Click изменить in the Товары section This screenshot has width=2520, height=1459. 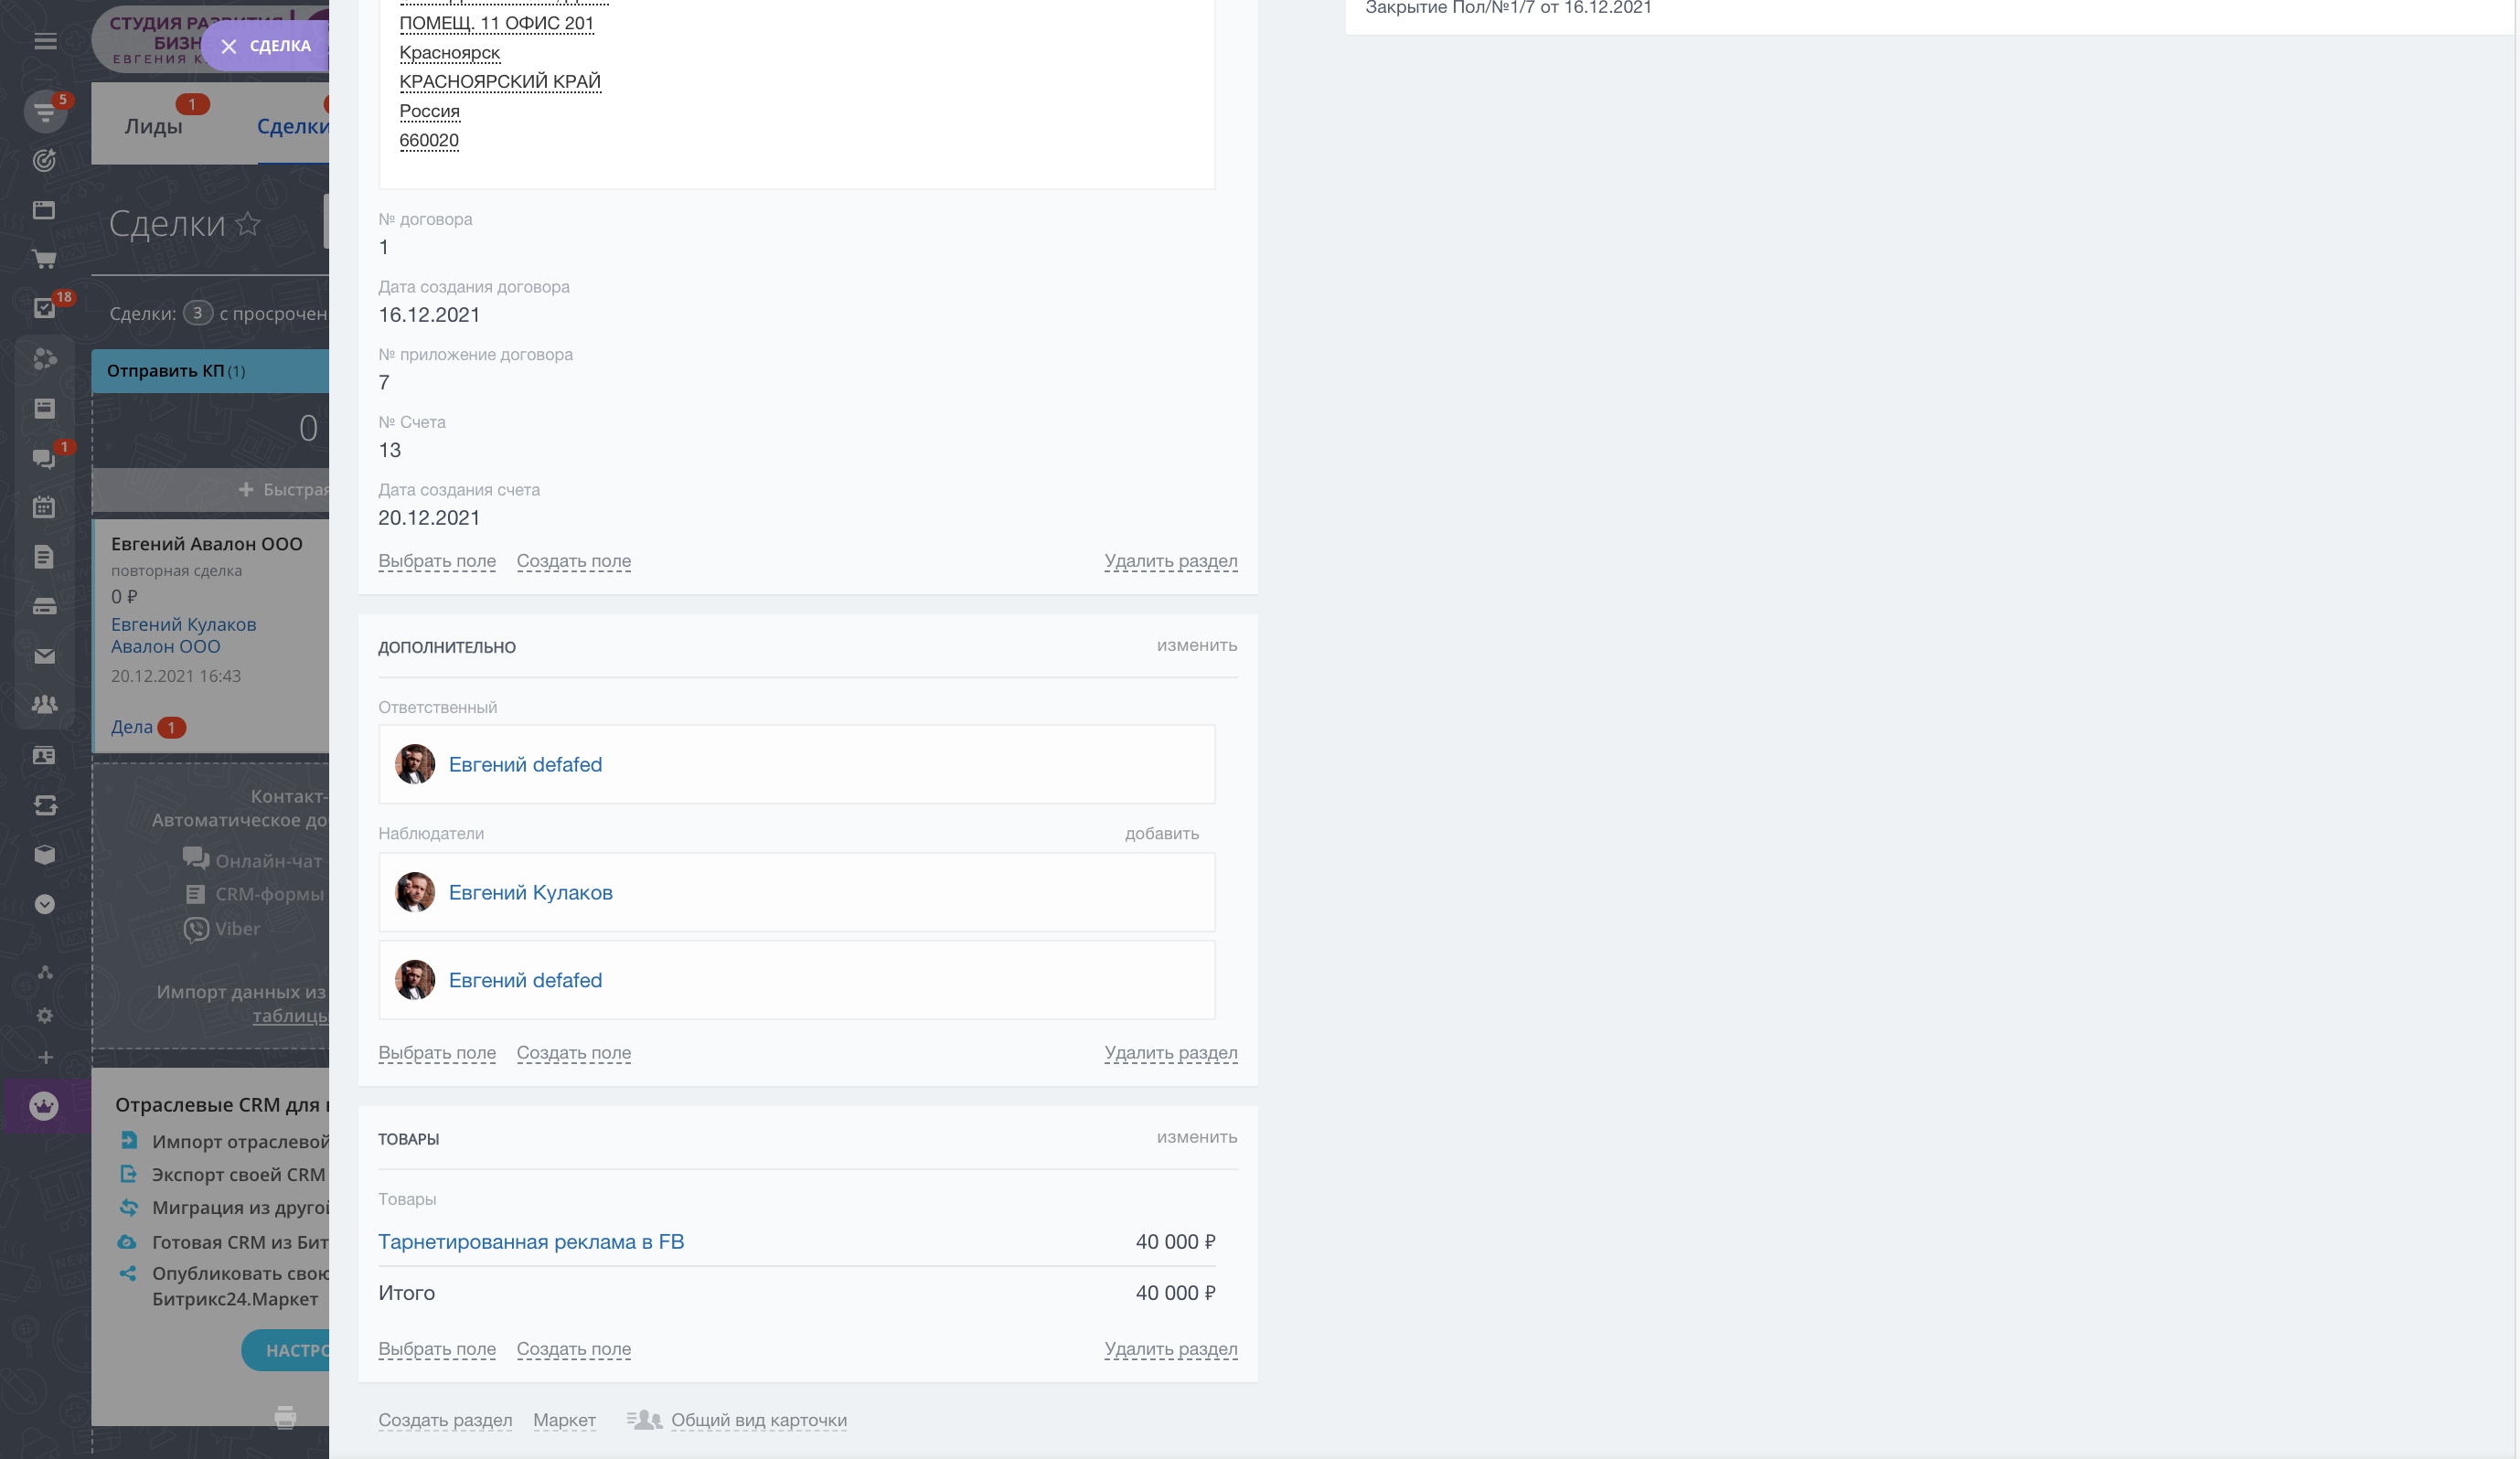(1196, 1137)
